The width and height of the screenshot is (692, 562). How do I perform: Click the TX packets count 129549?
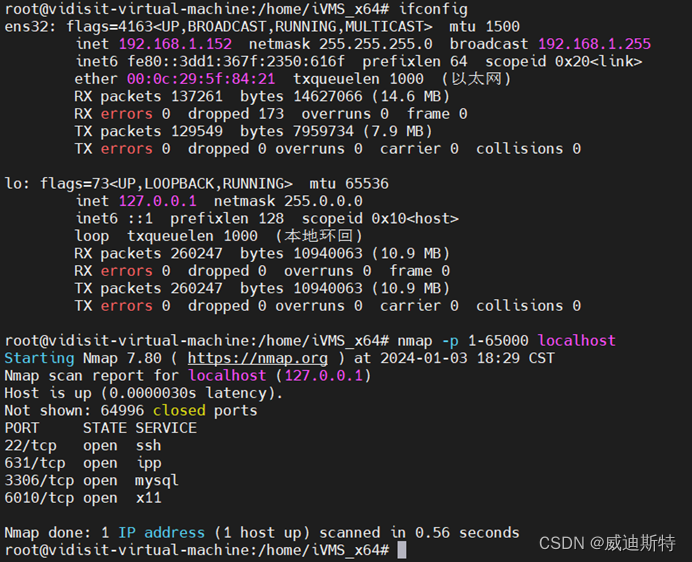(197, 131)
